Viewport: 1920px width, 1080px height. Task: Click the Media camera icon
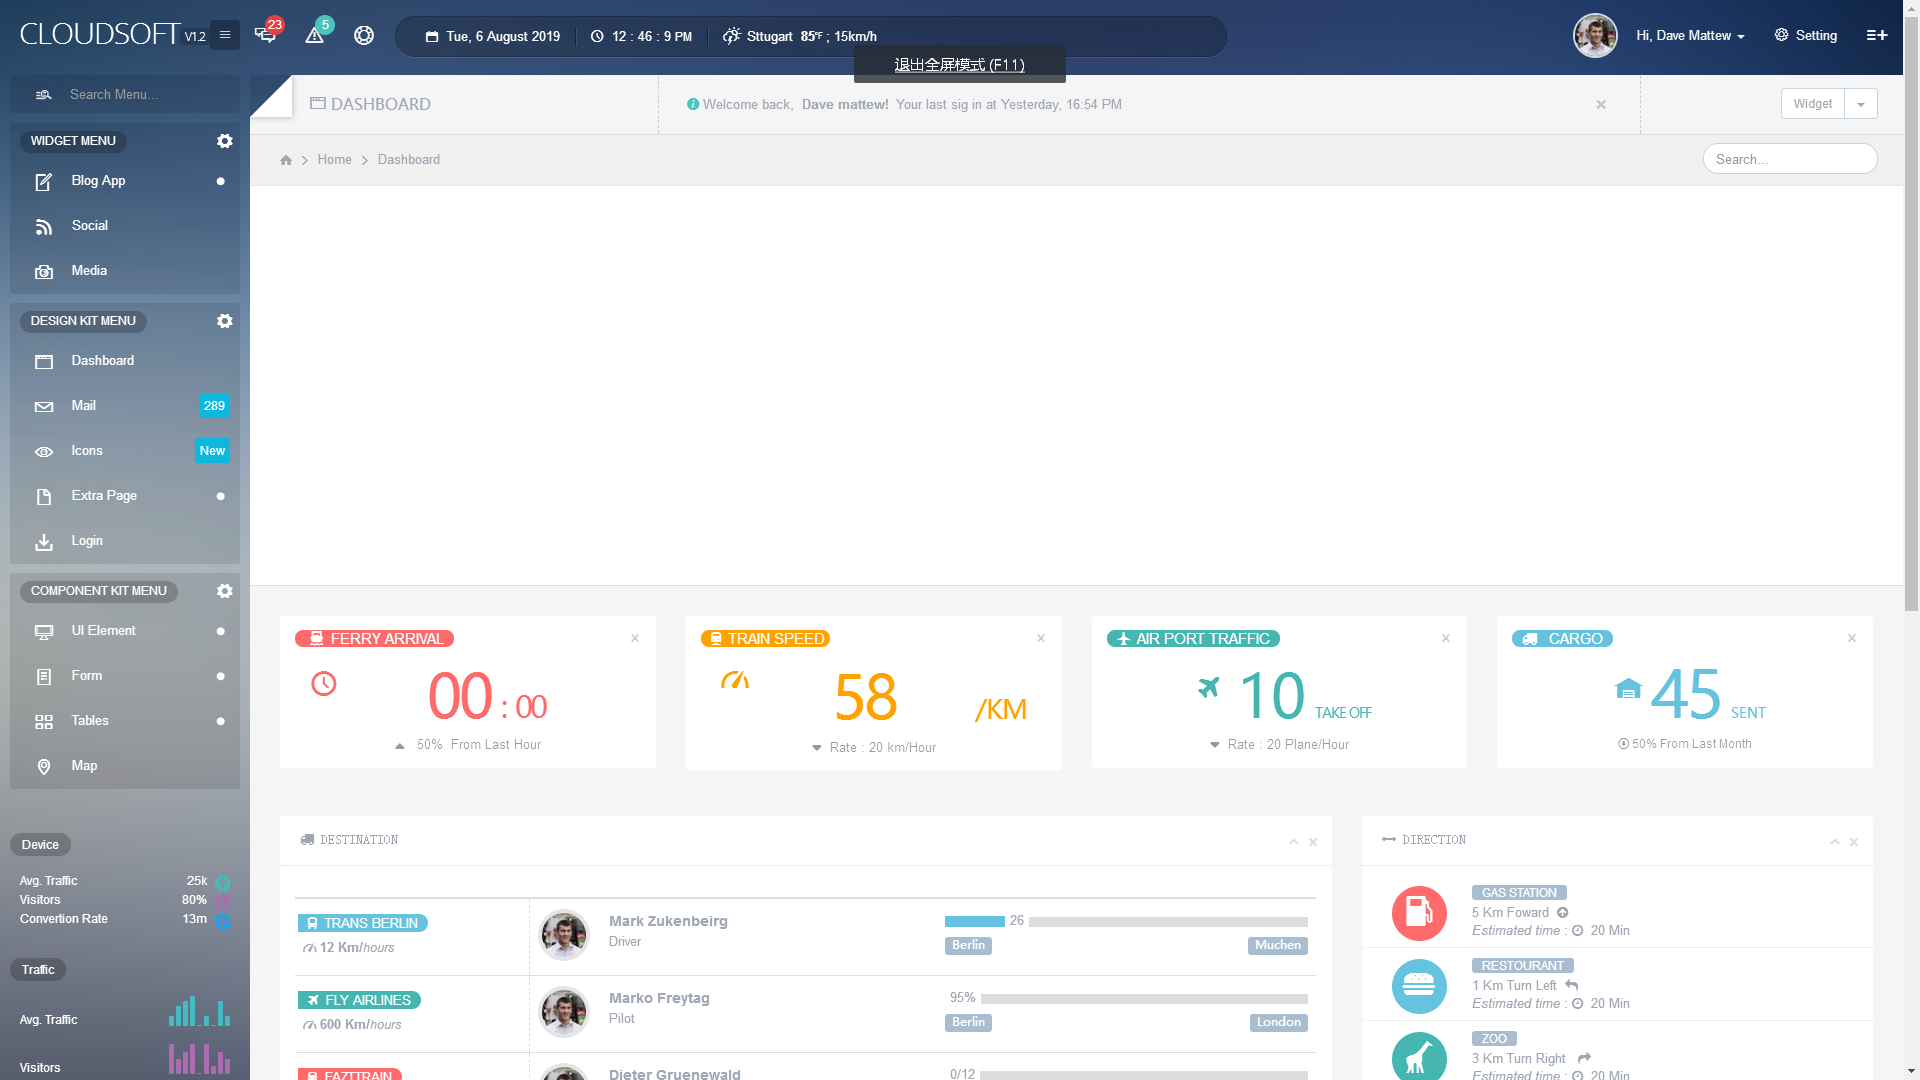point(44,272)
